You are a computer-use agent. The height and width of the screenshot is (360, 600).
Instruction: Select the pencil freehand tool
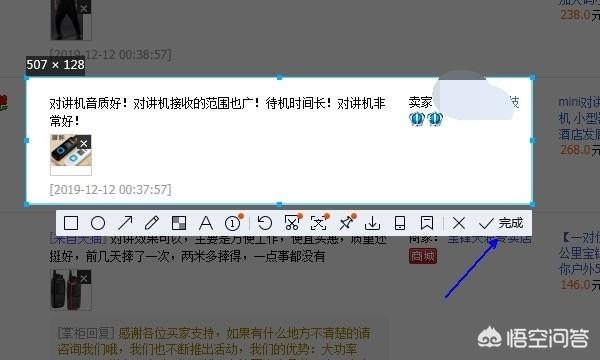pos(152,223)
